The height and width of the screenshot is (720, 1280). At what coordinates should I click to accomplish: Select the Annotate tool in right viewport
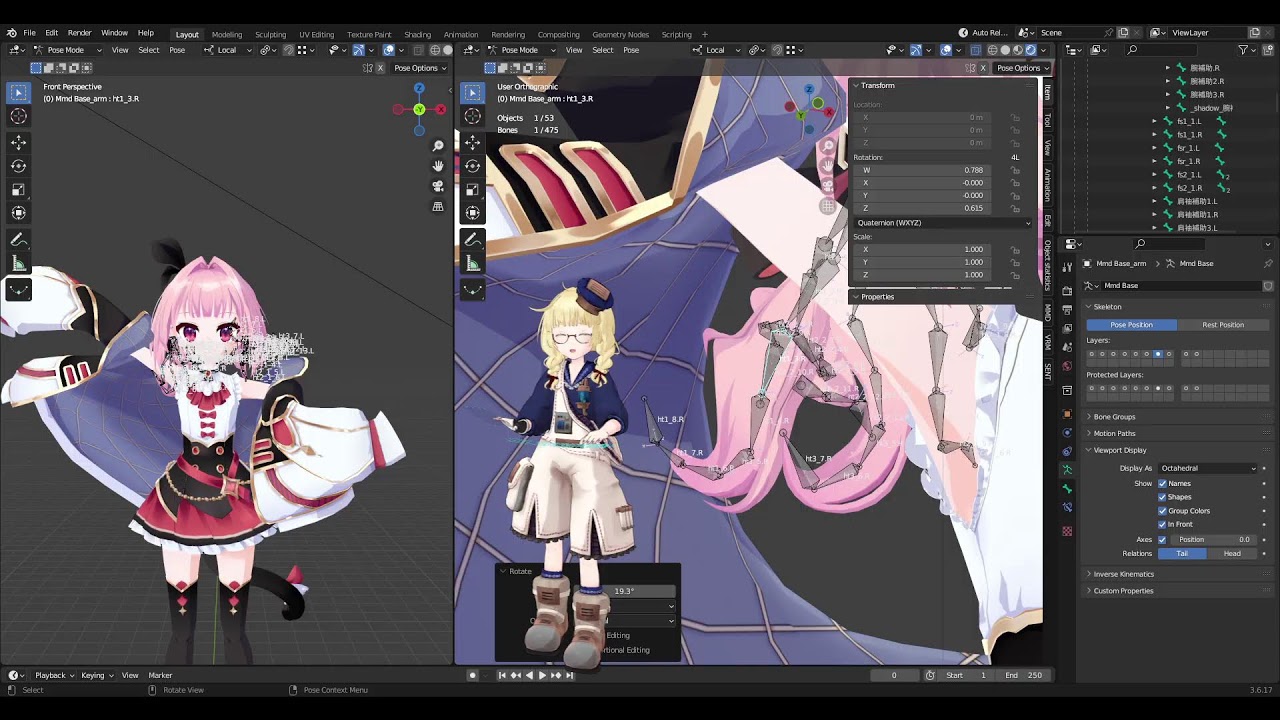(473, 240)
